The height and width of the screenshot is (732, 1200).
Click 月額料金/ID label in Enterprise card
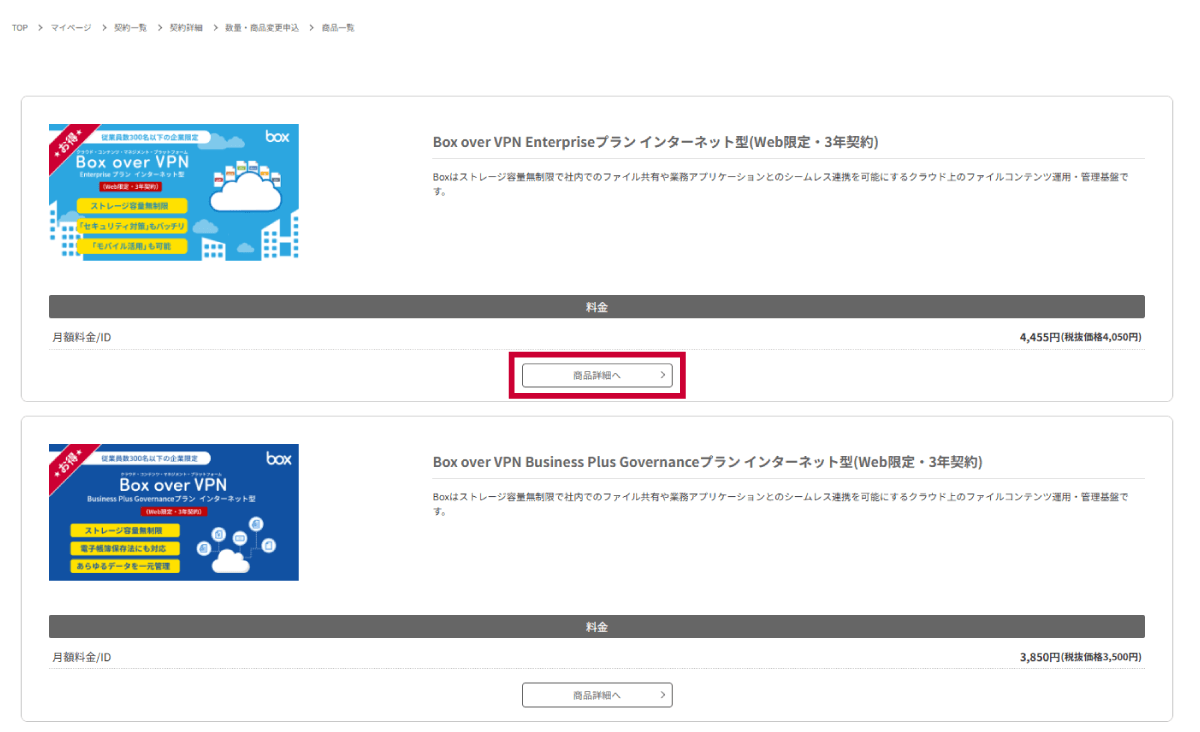82,337
